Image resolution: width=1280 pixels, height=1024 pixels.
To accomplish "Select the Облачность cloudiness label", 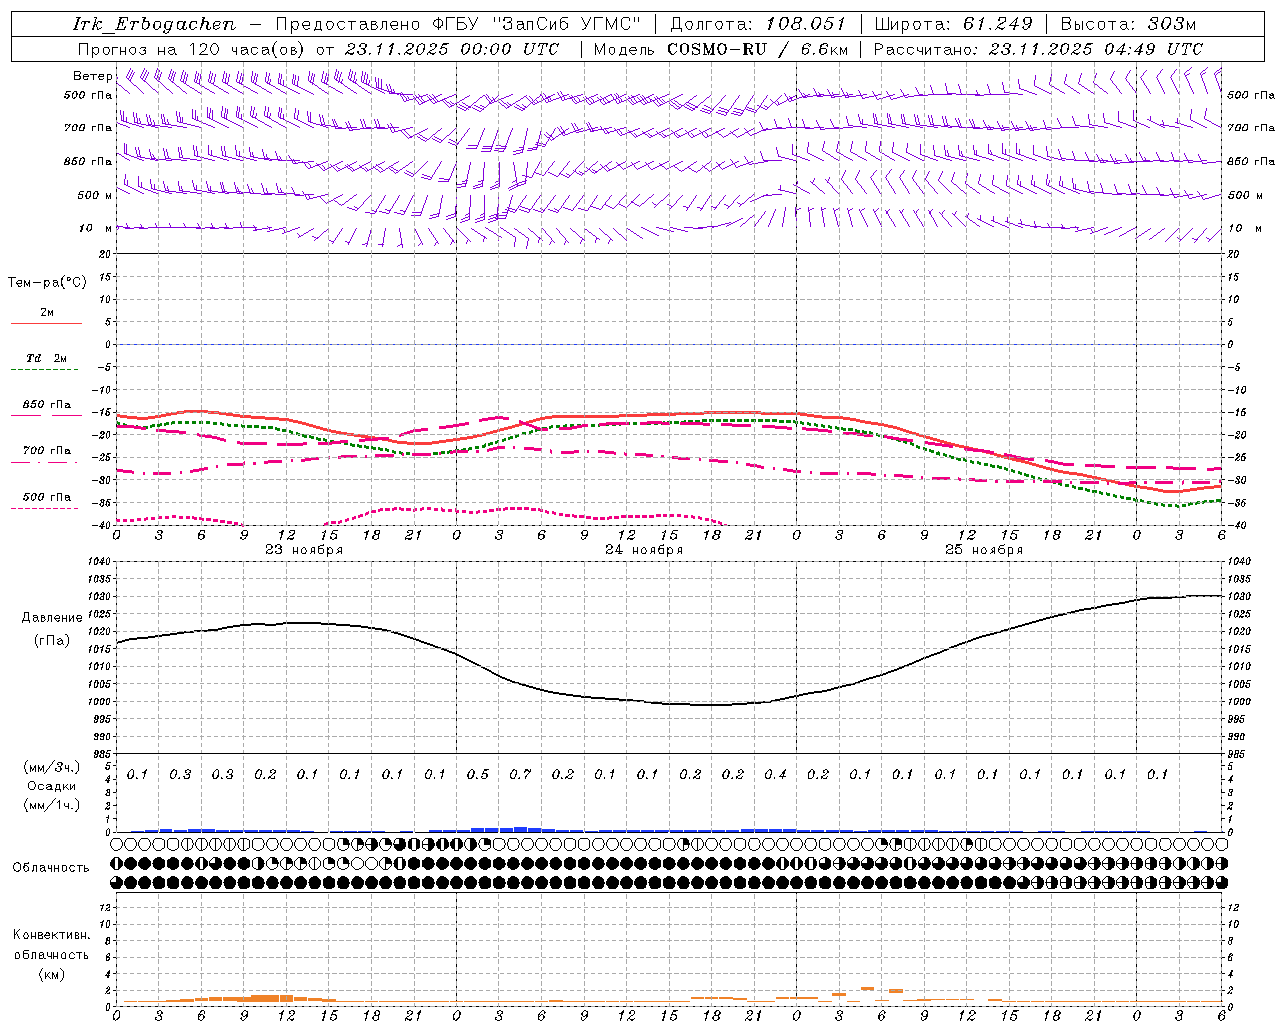I will [x=51, y=867].
